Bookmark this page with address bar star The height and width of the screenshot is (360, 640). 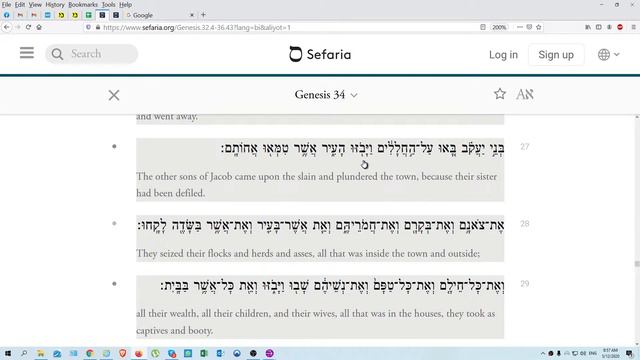(539, 27)
